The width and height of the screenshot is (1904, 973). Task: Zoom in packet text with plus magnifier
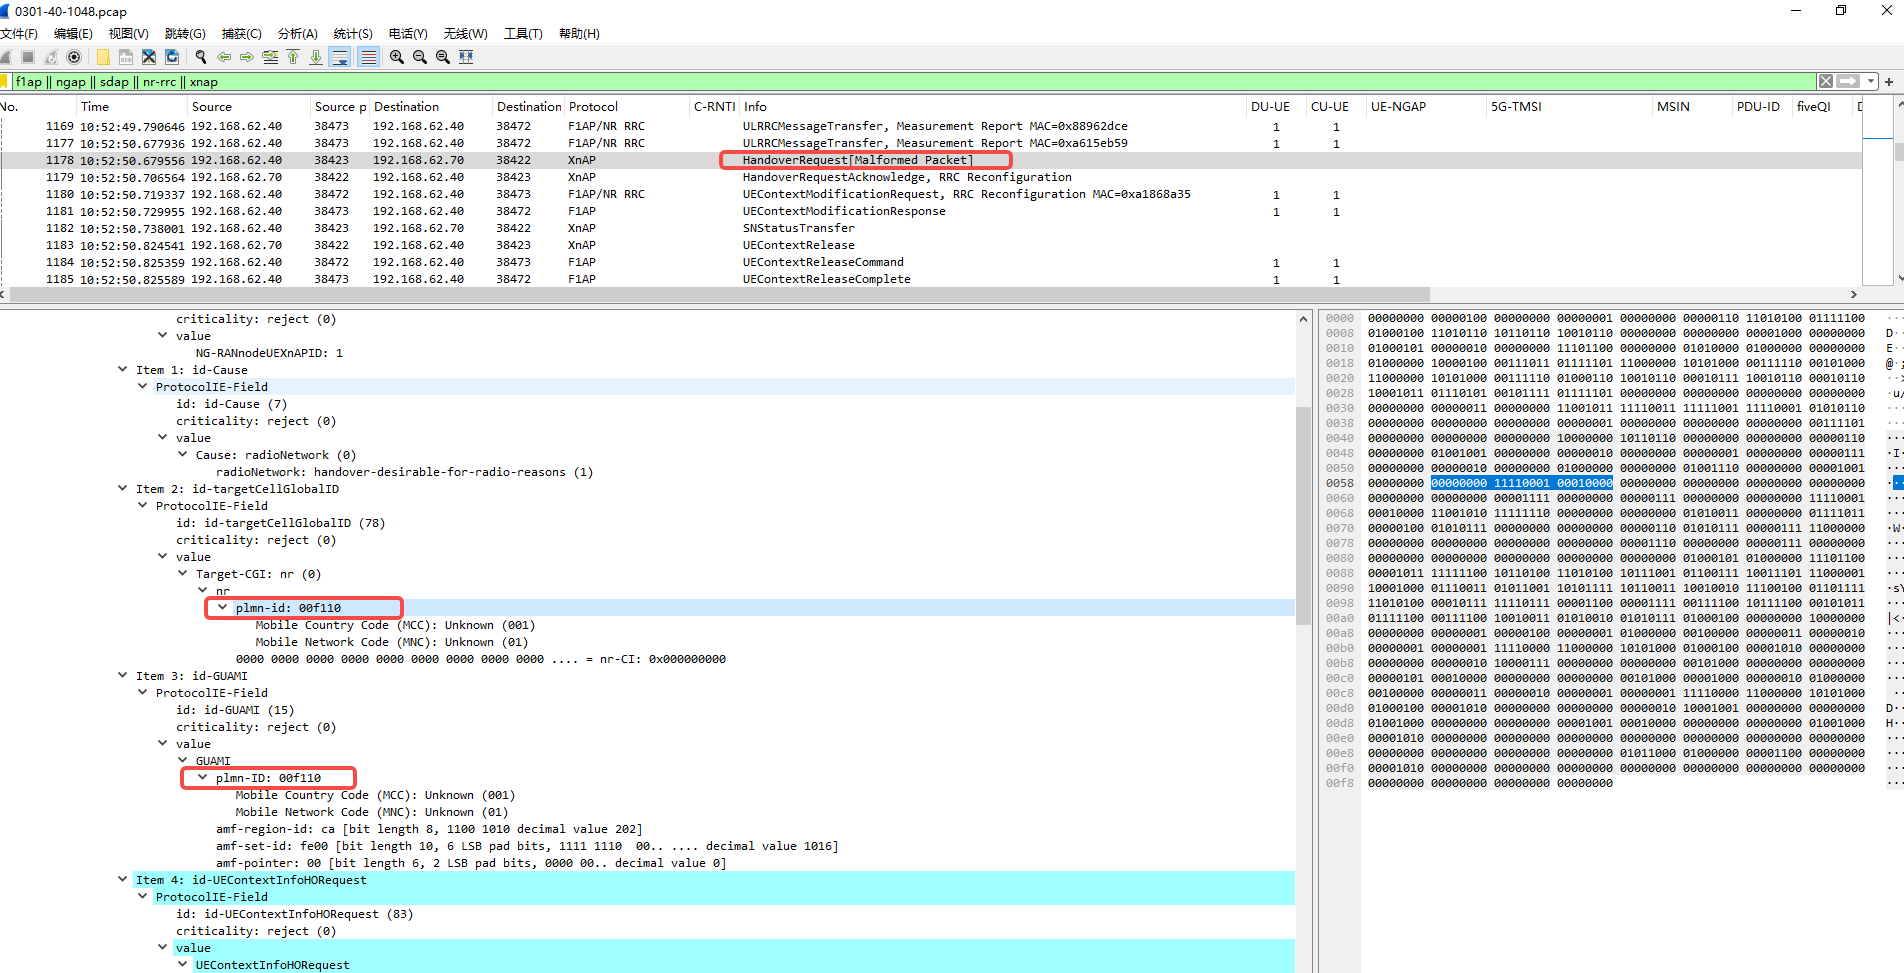click(x=397, y=57)
